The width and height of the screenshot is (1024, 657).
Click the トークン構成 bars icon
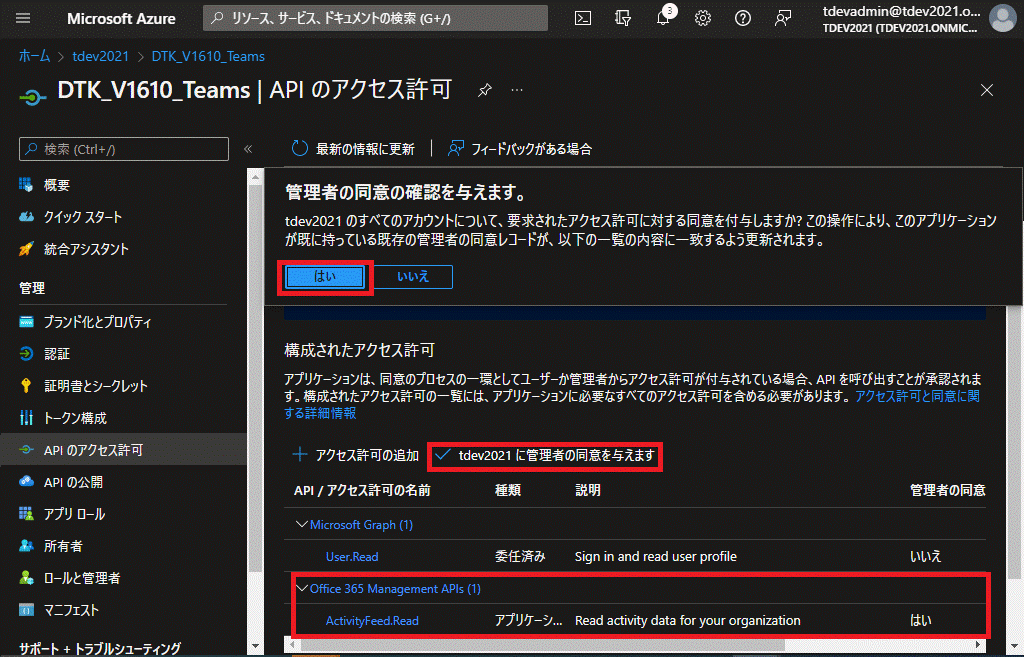pos(26,417)
